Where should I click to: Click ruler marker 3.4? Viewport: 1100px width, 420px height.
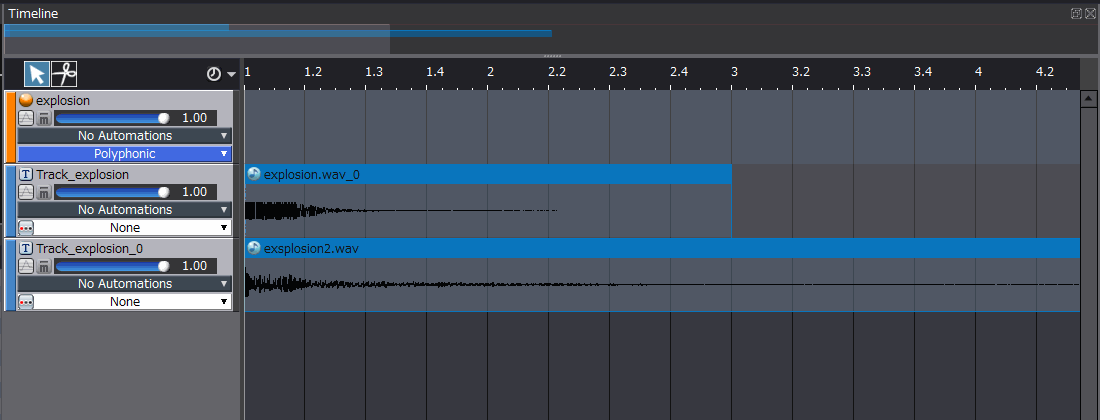point(923,72)
